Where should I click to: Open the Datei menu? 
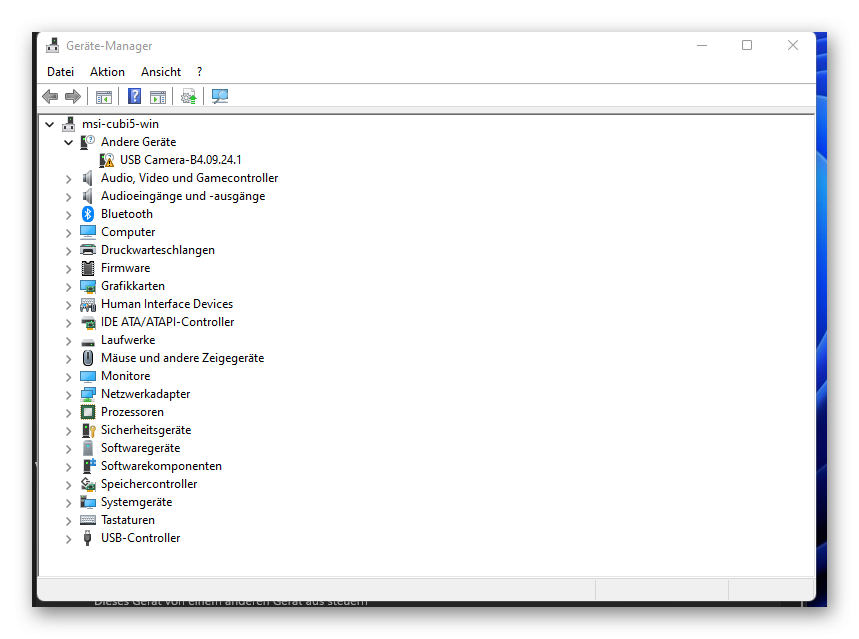60,72
